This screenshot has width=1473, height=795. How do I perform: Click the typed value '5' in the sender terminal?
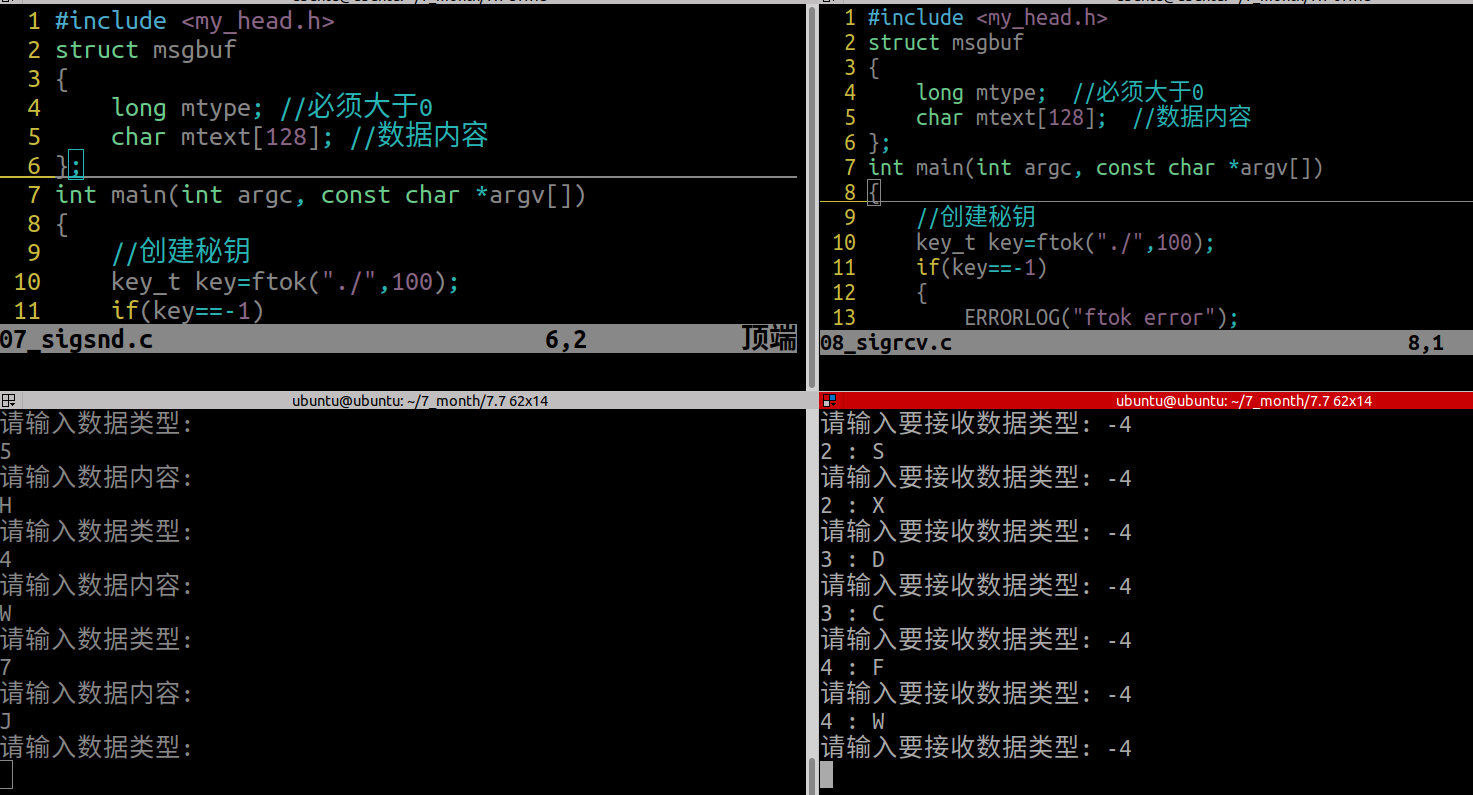[6, 451]
